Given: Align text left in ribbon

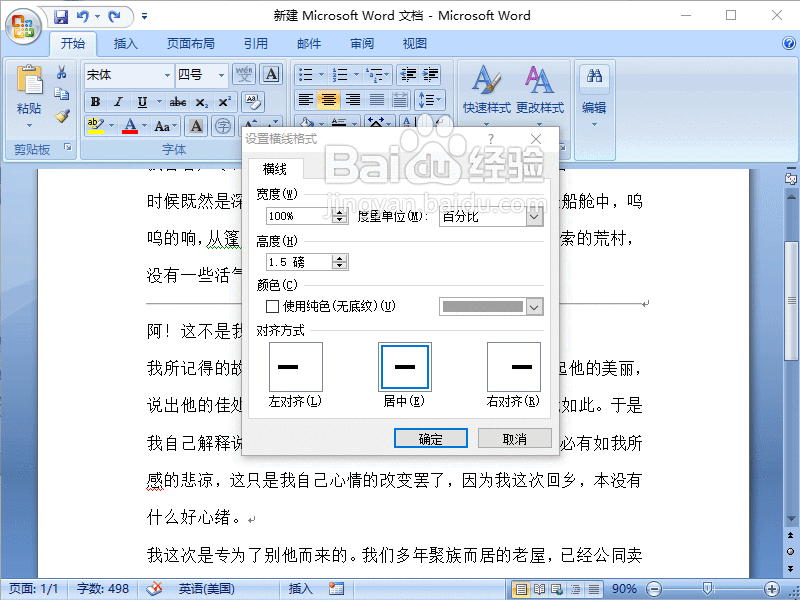Looking at the screenshot, I should pos(306,99).
